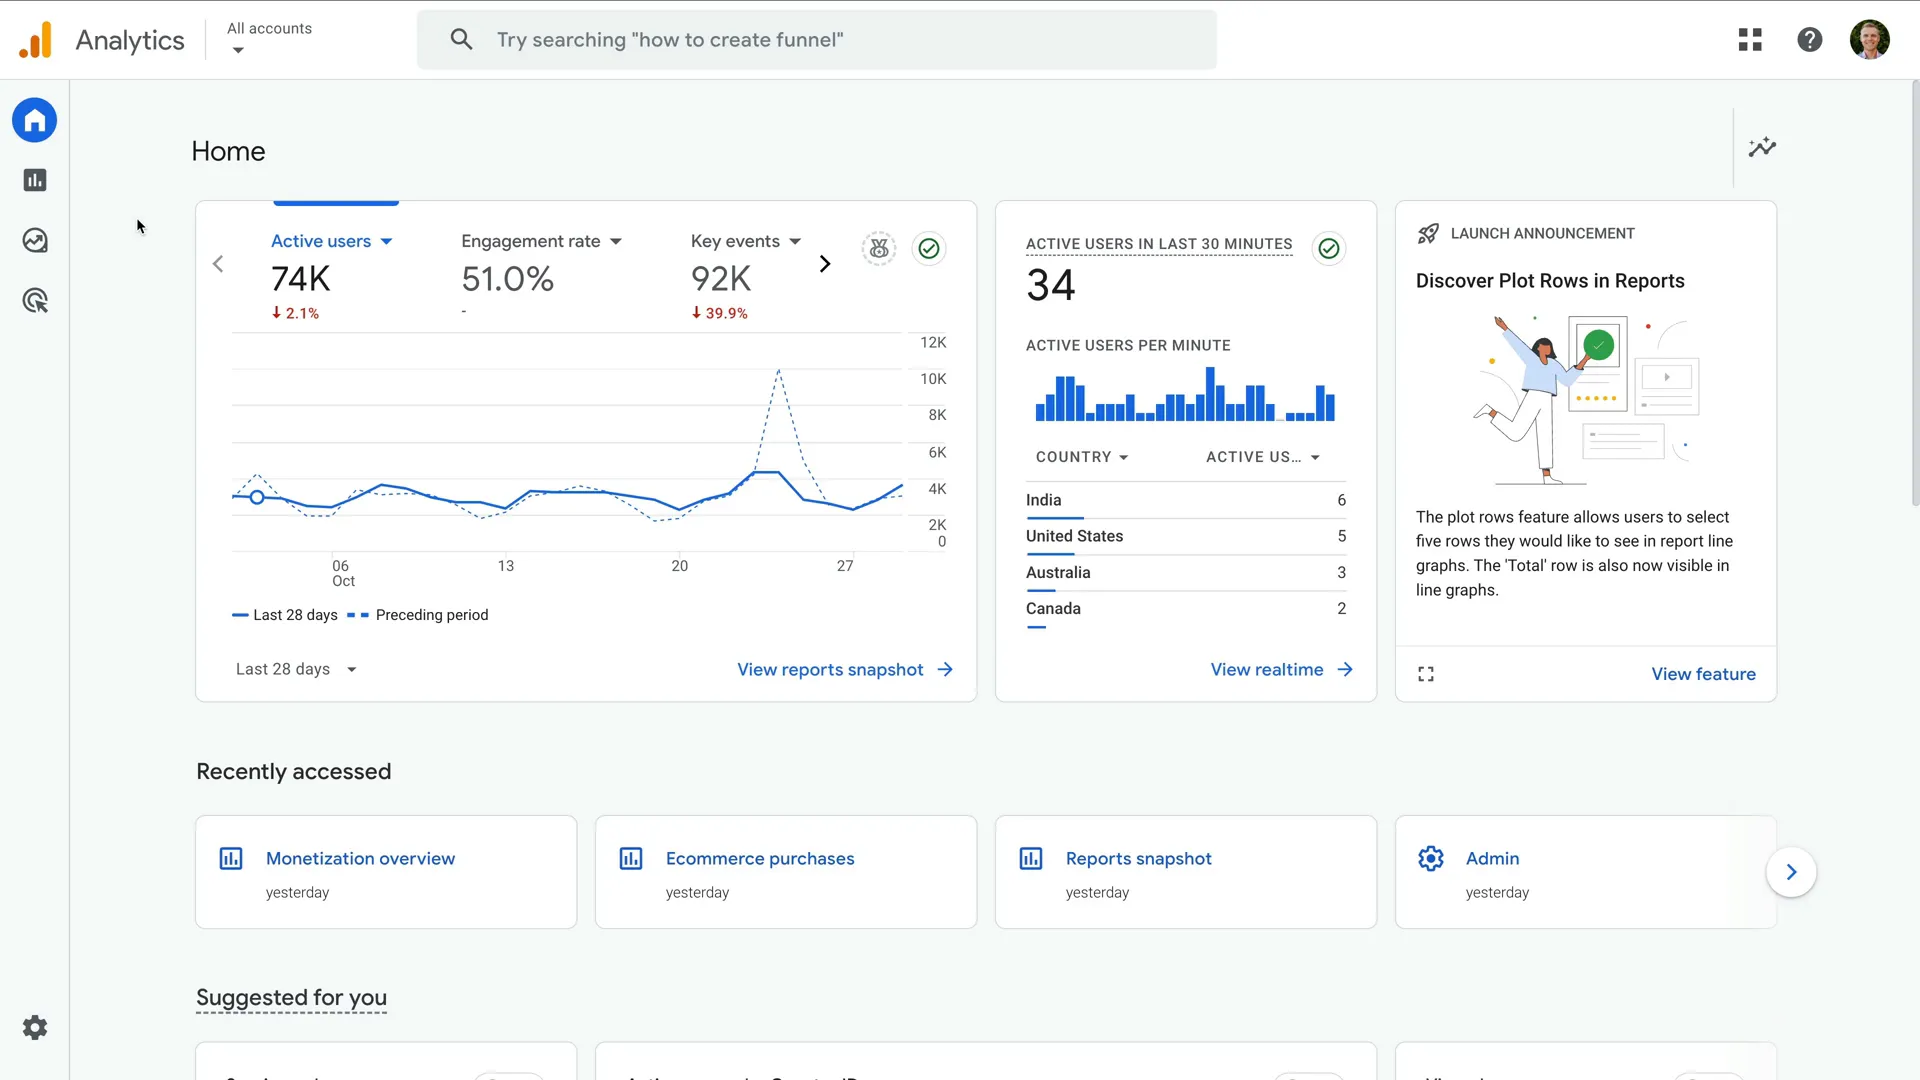Viewport: 1920px width, 1080px height.
Task: Open the Insights trend icon top right
Action: pyautogui.click(x=1762, y=147)
